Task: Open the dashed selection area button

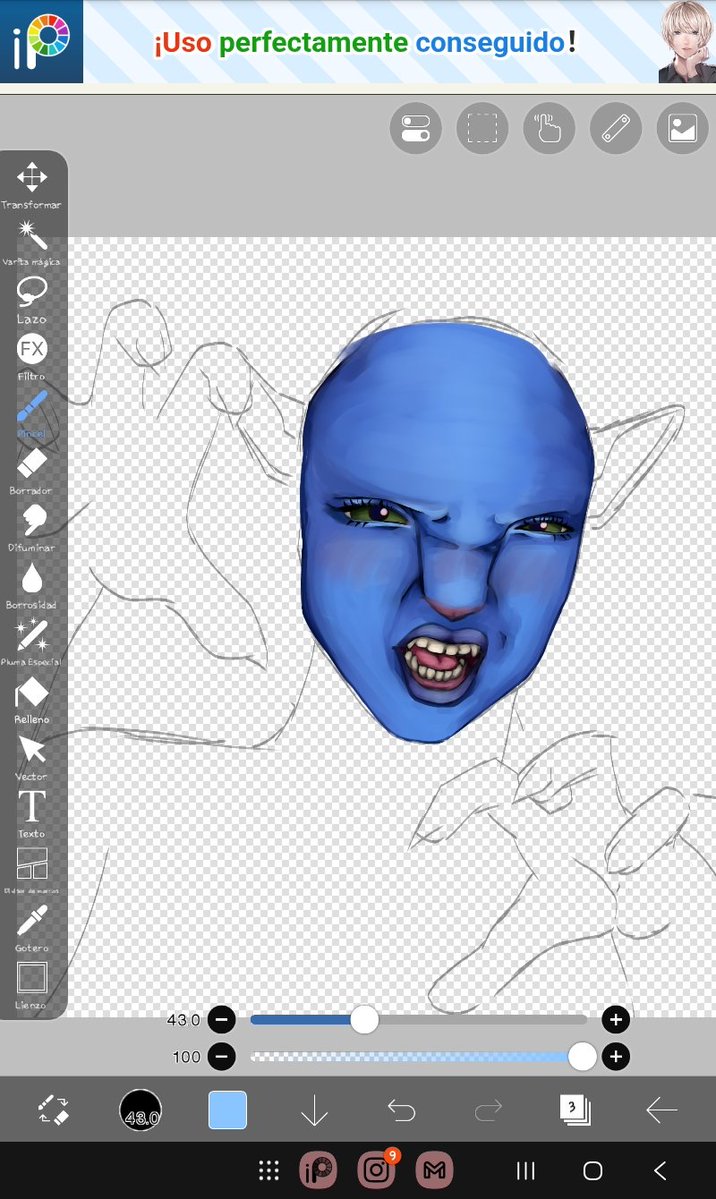Action: click(482, 128)
